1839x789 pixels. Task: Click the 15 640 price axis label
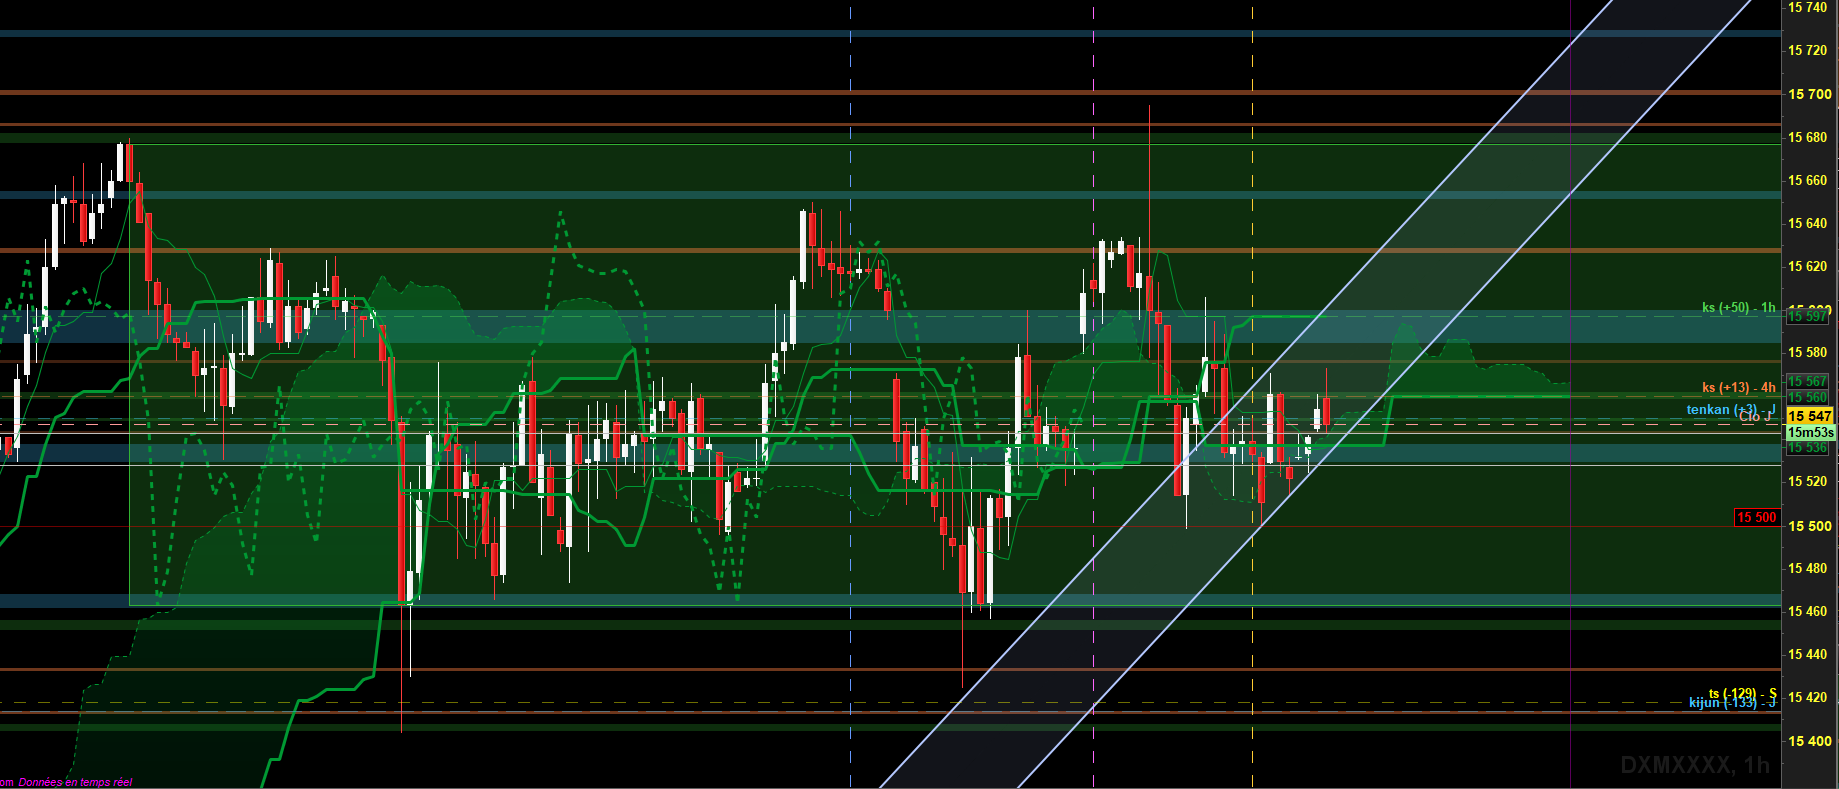[x=1808, y=223]
